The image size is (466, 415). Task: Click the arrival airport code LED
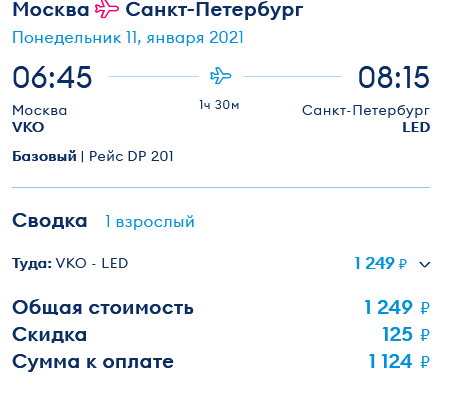tap(416, 127)
